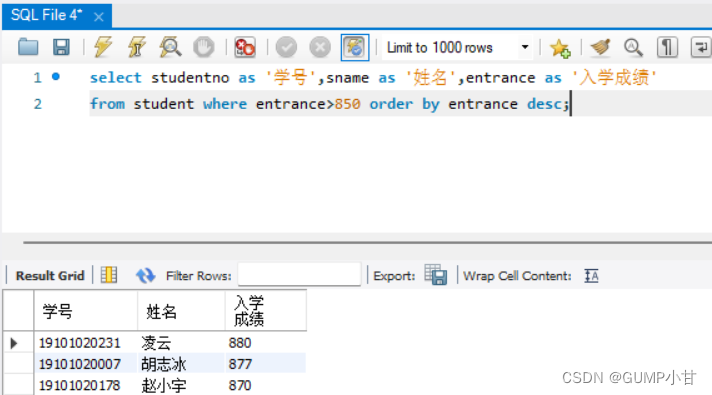Screen dimensions: 712x395
Task: Place cursor on 'from' keyword in line 2
Action: tap(107, 104)
